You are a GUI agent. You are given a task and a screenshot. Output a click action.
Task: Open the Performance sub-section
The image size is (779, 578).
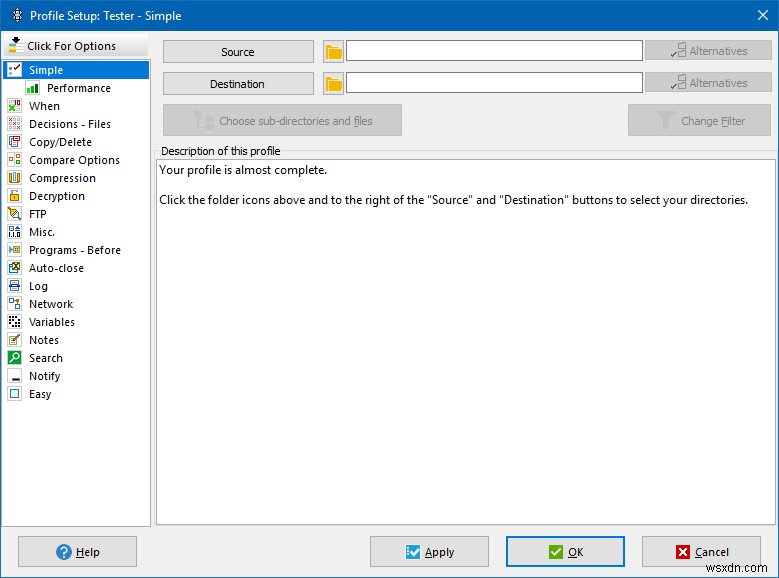click(x=78, y=88)
